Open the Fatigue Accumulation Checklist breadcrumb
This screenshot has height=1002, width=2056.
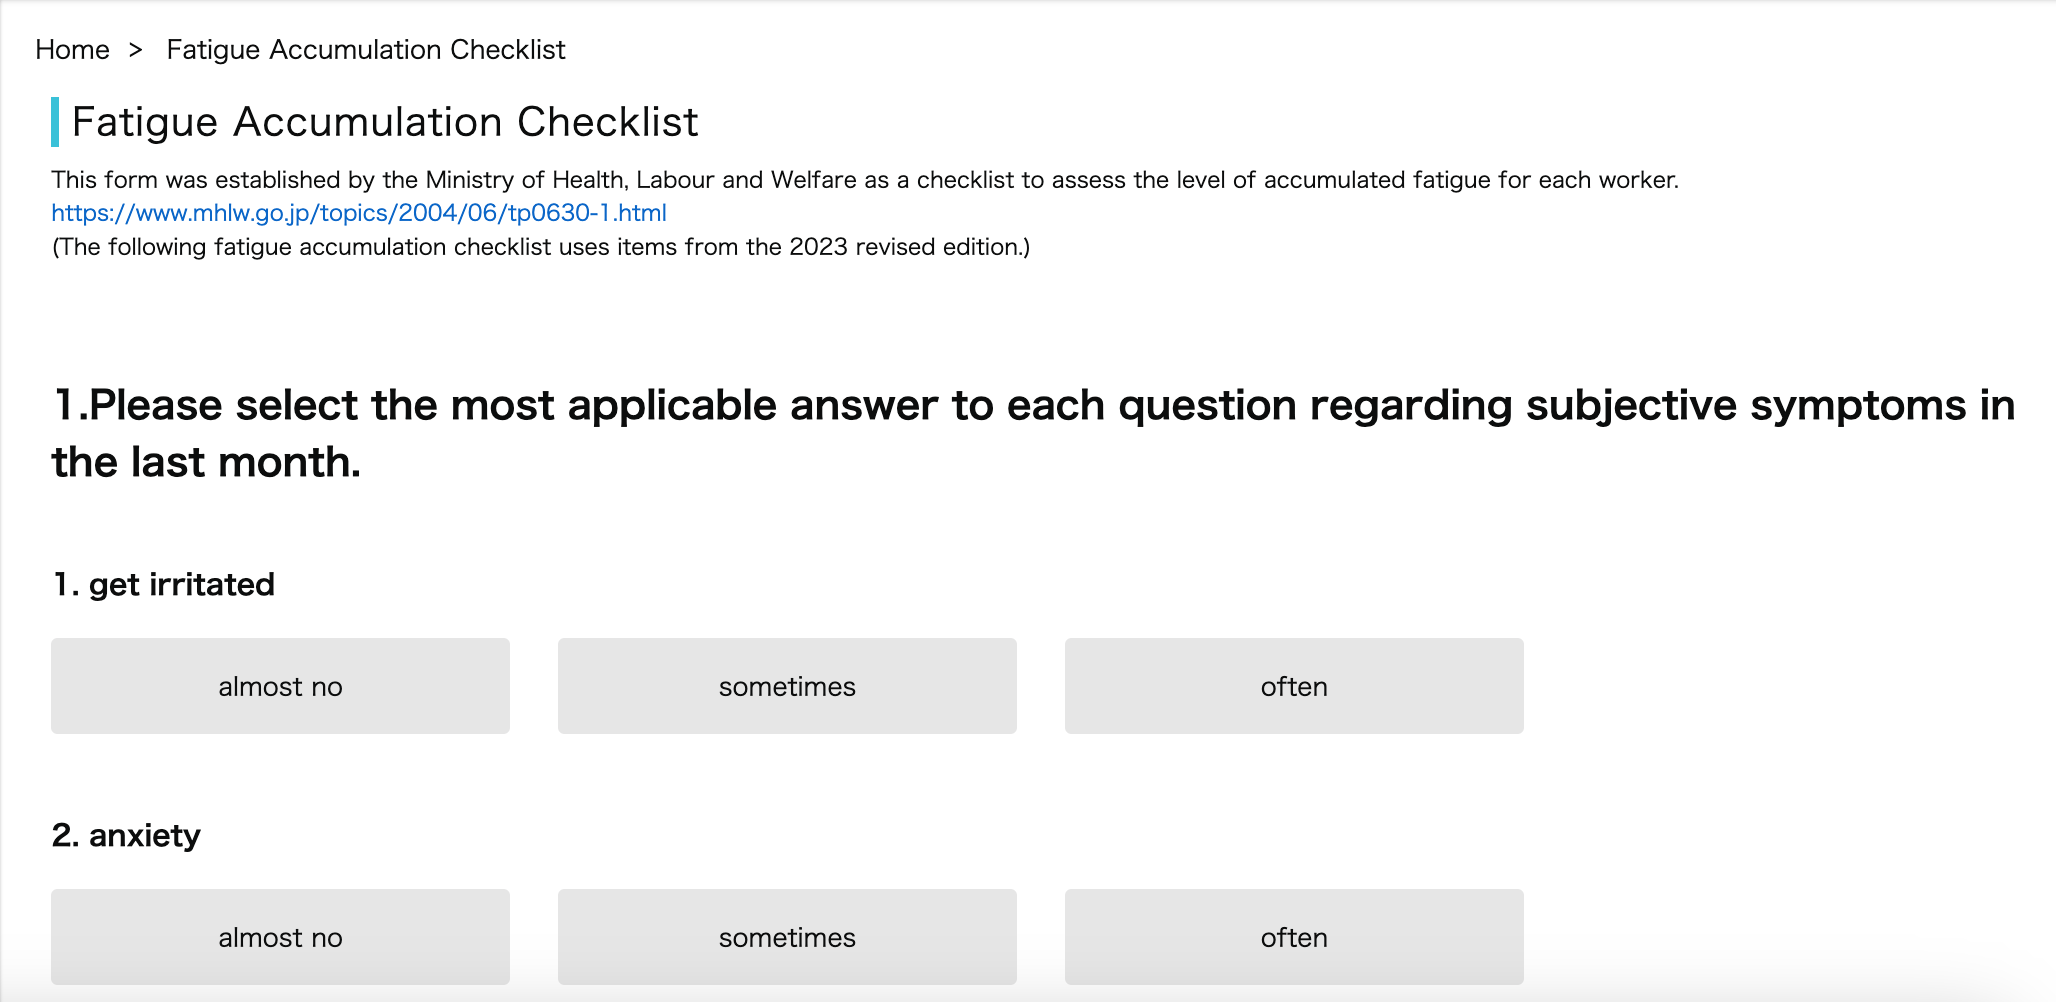pyautogui.click(x=366, y=49)
